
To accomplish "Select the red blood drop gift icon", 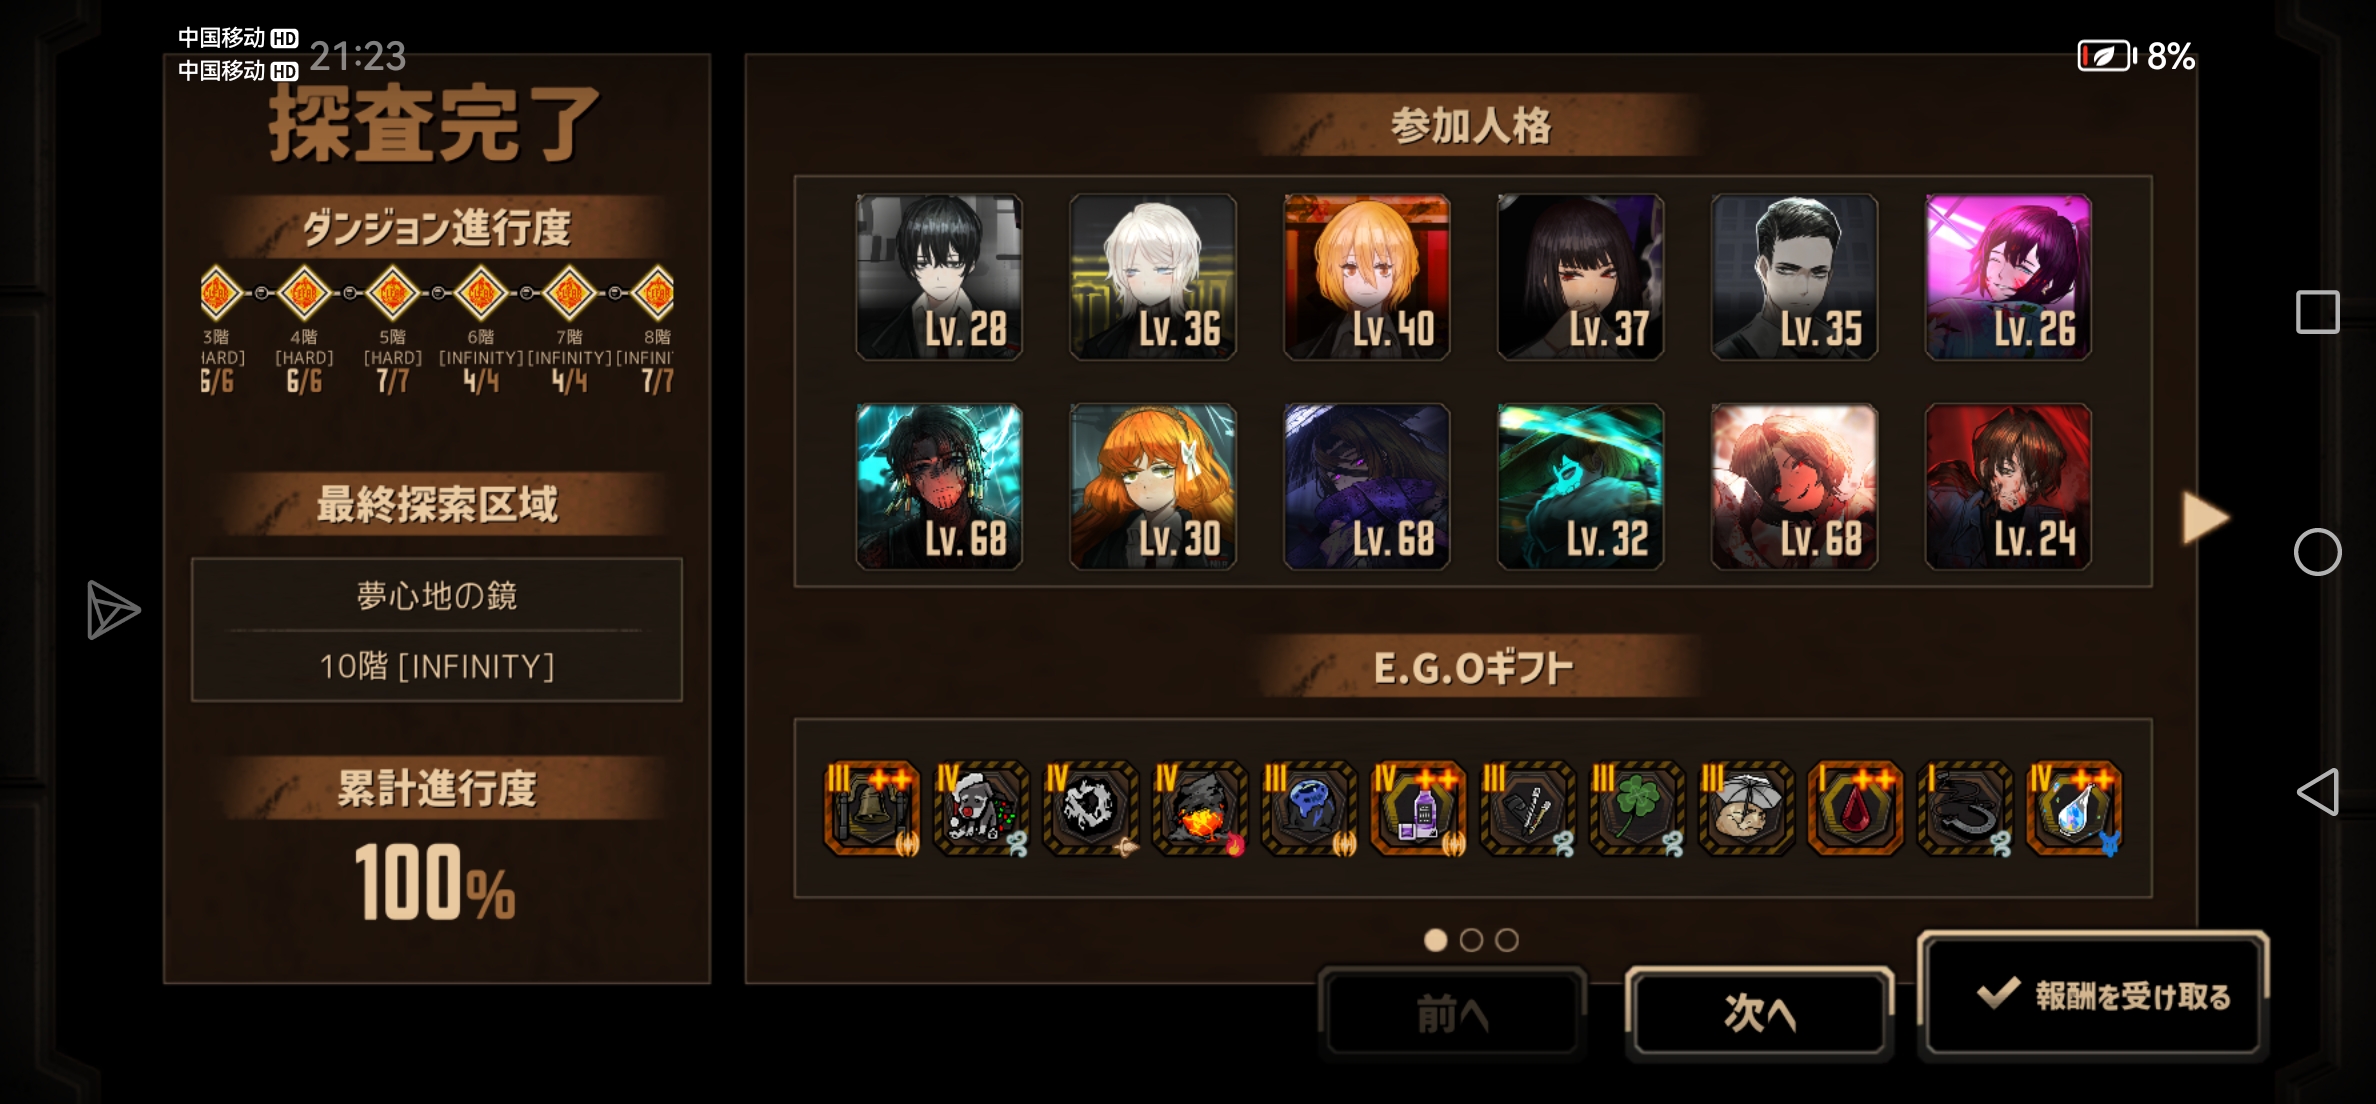I will [1855, 809].
